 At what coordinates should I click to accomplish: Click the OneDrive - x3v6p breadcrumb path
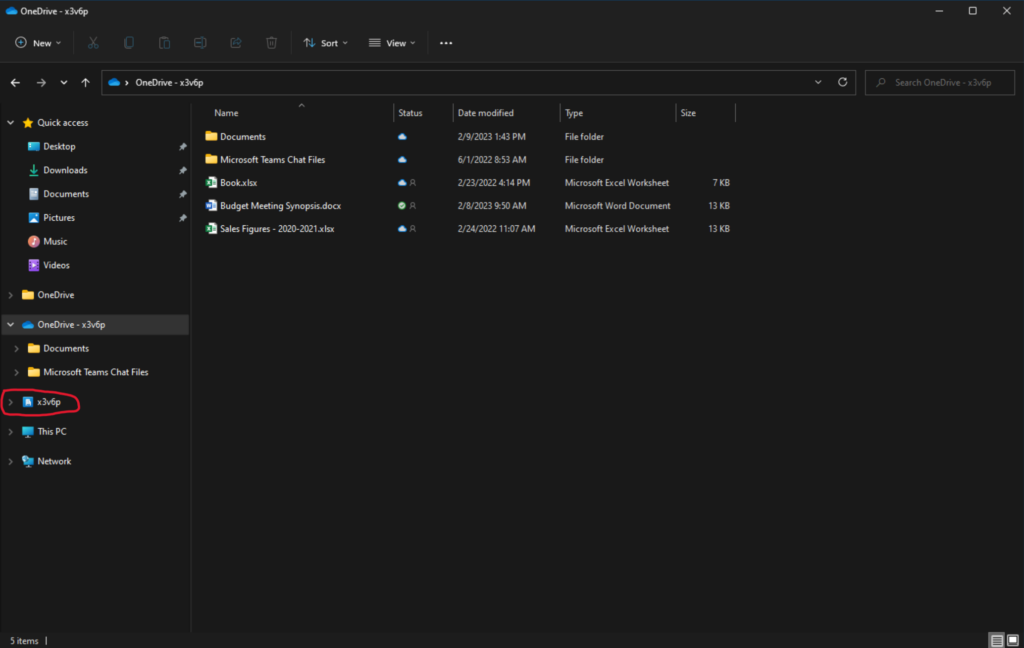pos(169,82)
